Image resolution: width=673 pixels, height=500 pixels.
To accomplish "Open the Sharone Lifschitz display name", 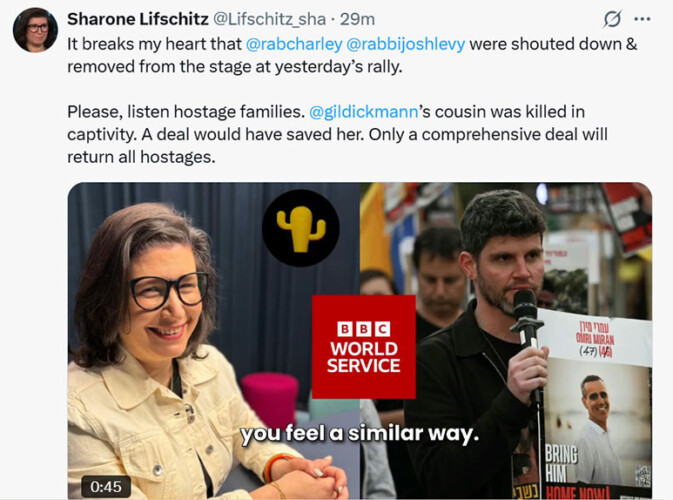I will tap(138, 19).
